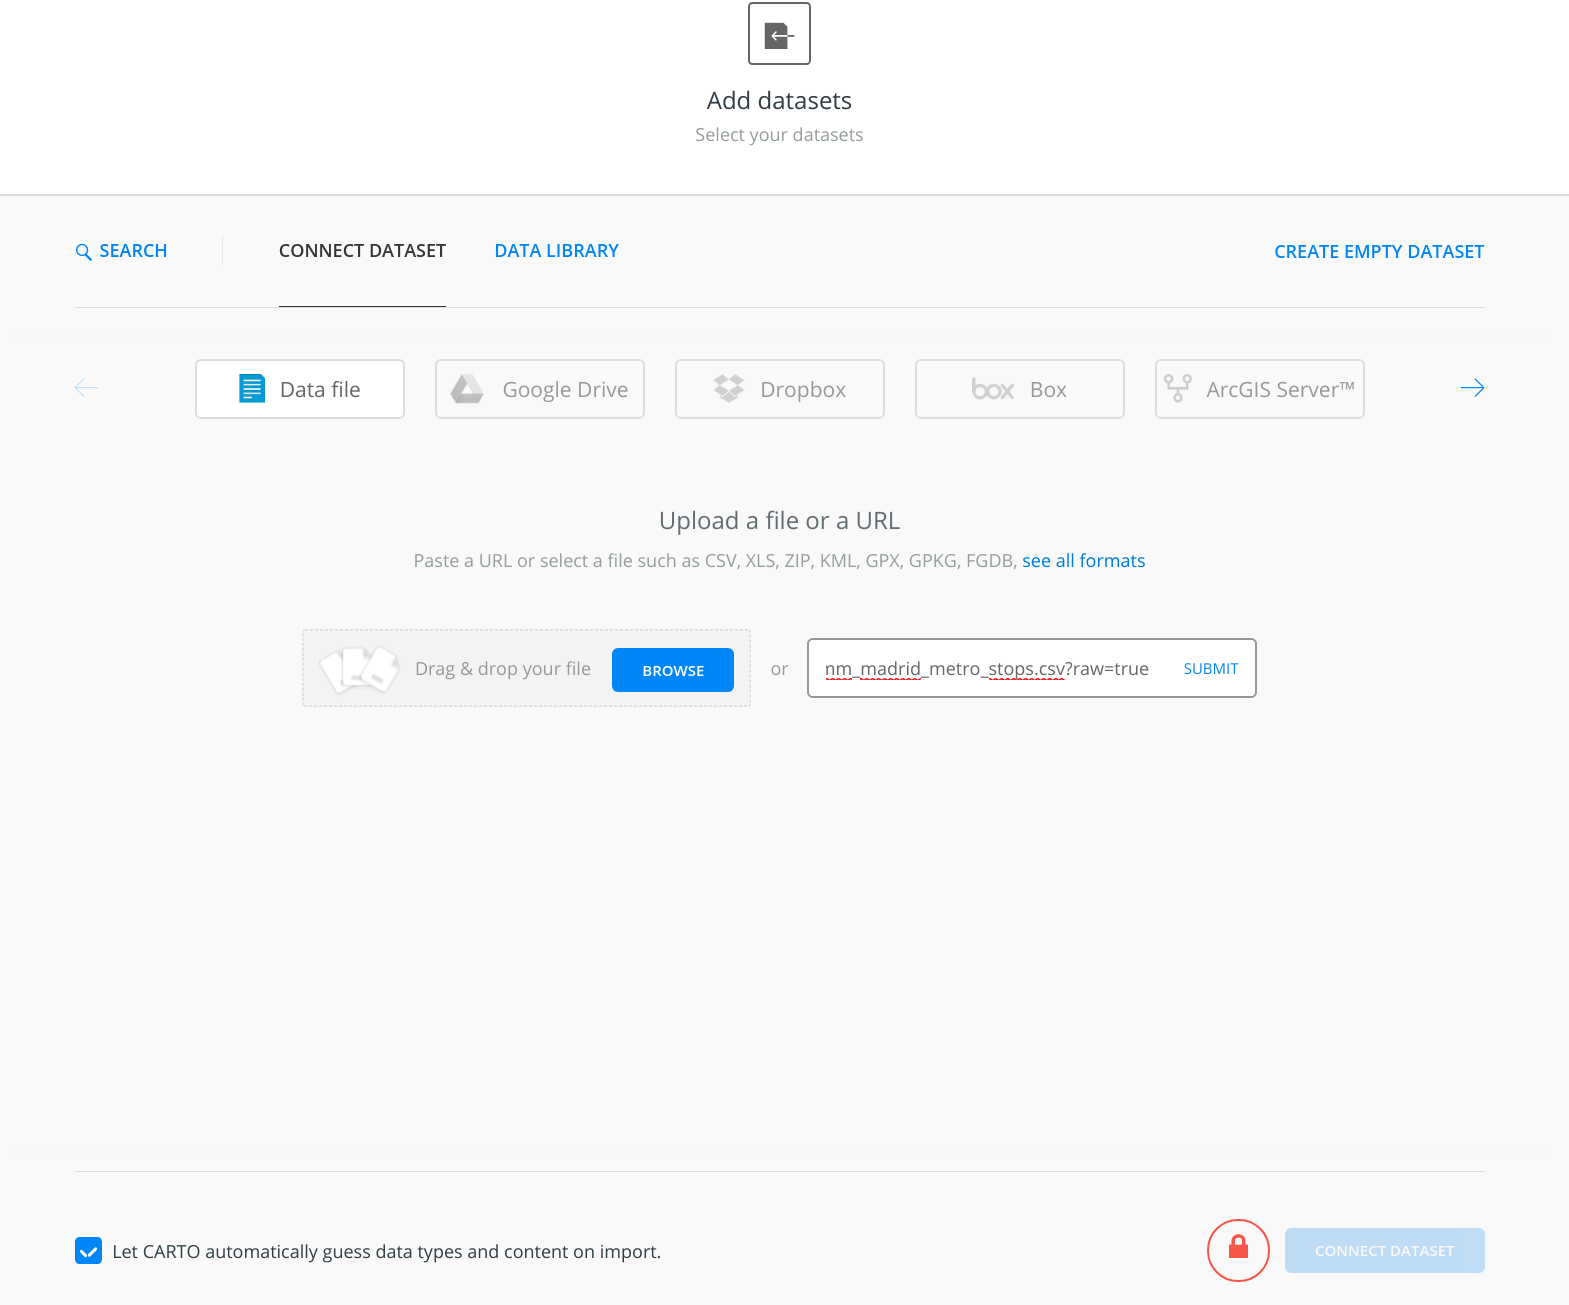Go to previous connectors with left arrow
Viewport: 1569px width, 1305px height.
tap(87, 388)
